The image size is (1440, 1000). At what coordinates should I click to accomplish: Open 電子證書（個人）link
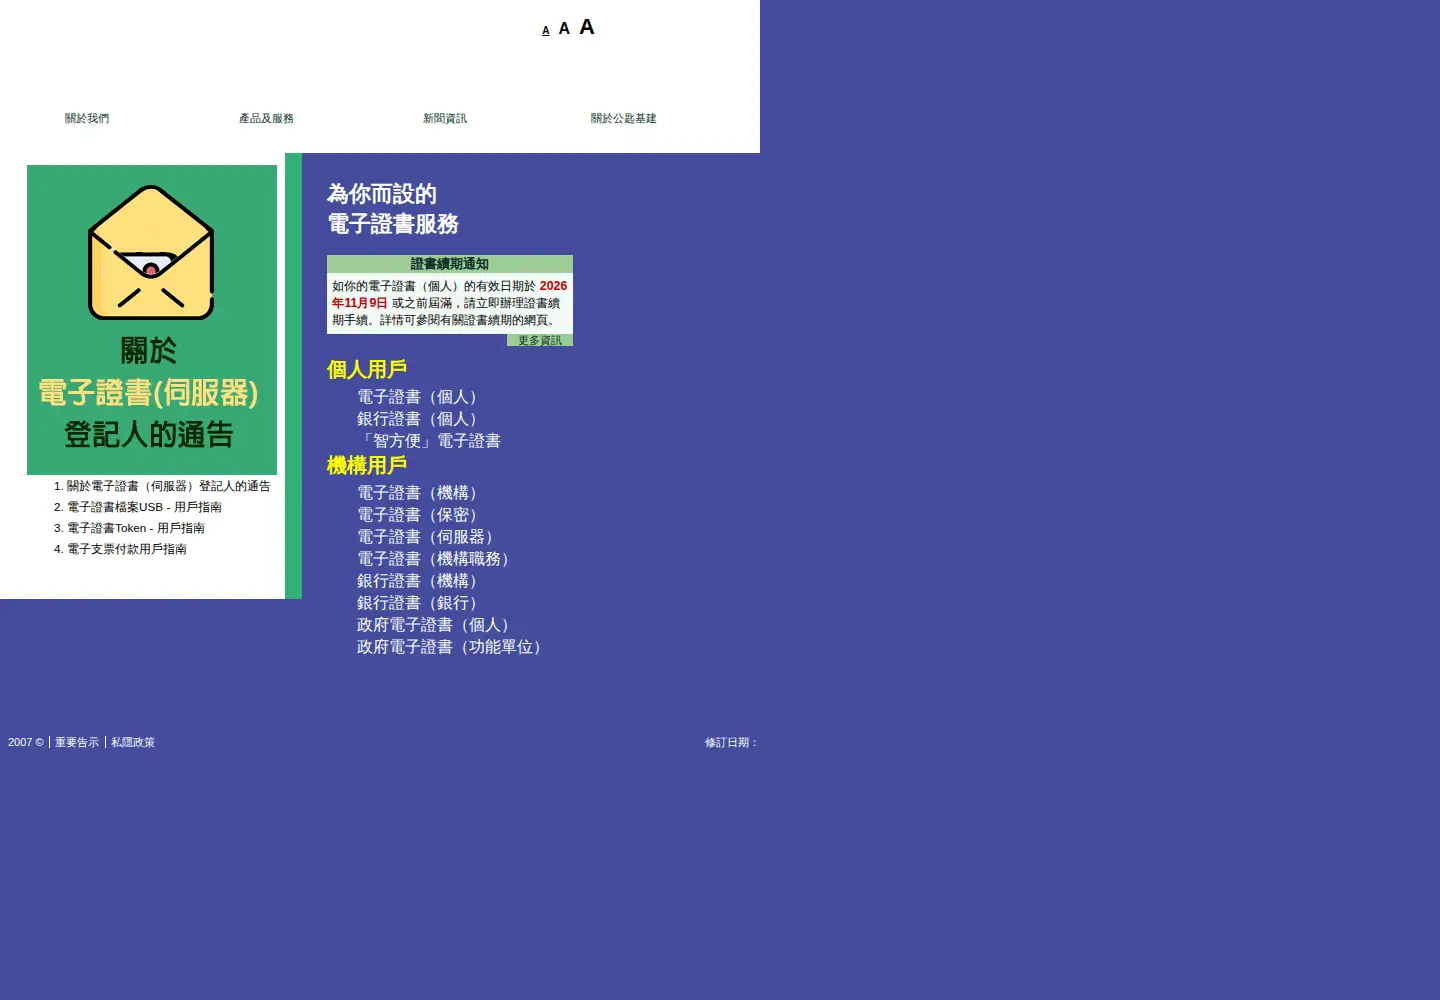(x=421, y=397)
